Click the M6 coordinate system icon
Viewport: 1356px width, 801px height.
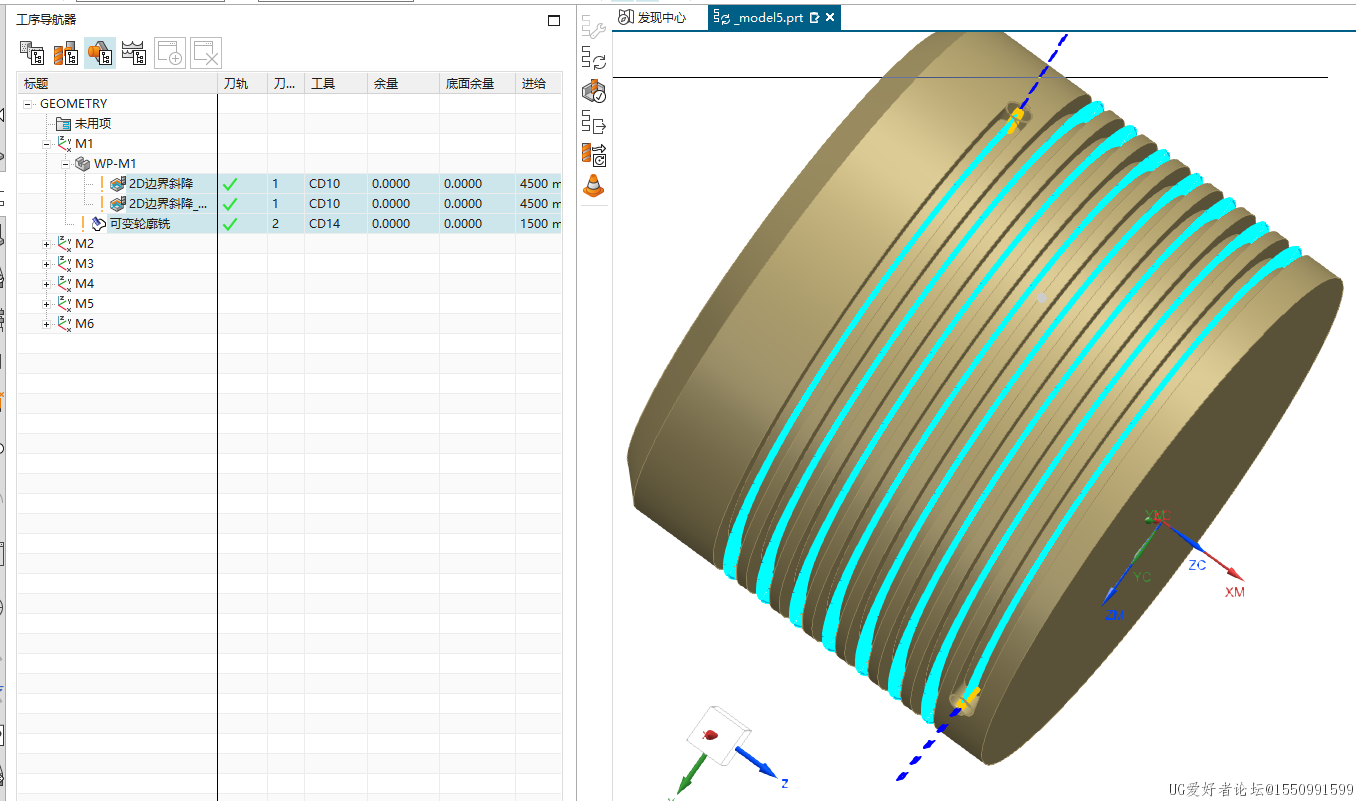pos(65,324)
